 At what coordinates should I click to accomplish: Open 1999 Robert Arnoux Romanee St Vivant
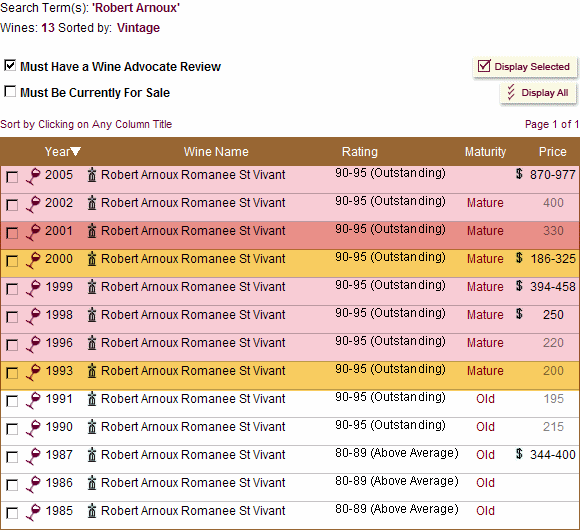193,287
